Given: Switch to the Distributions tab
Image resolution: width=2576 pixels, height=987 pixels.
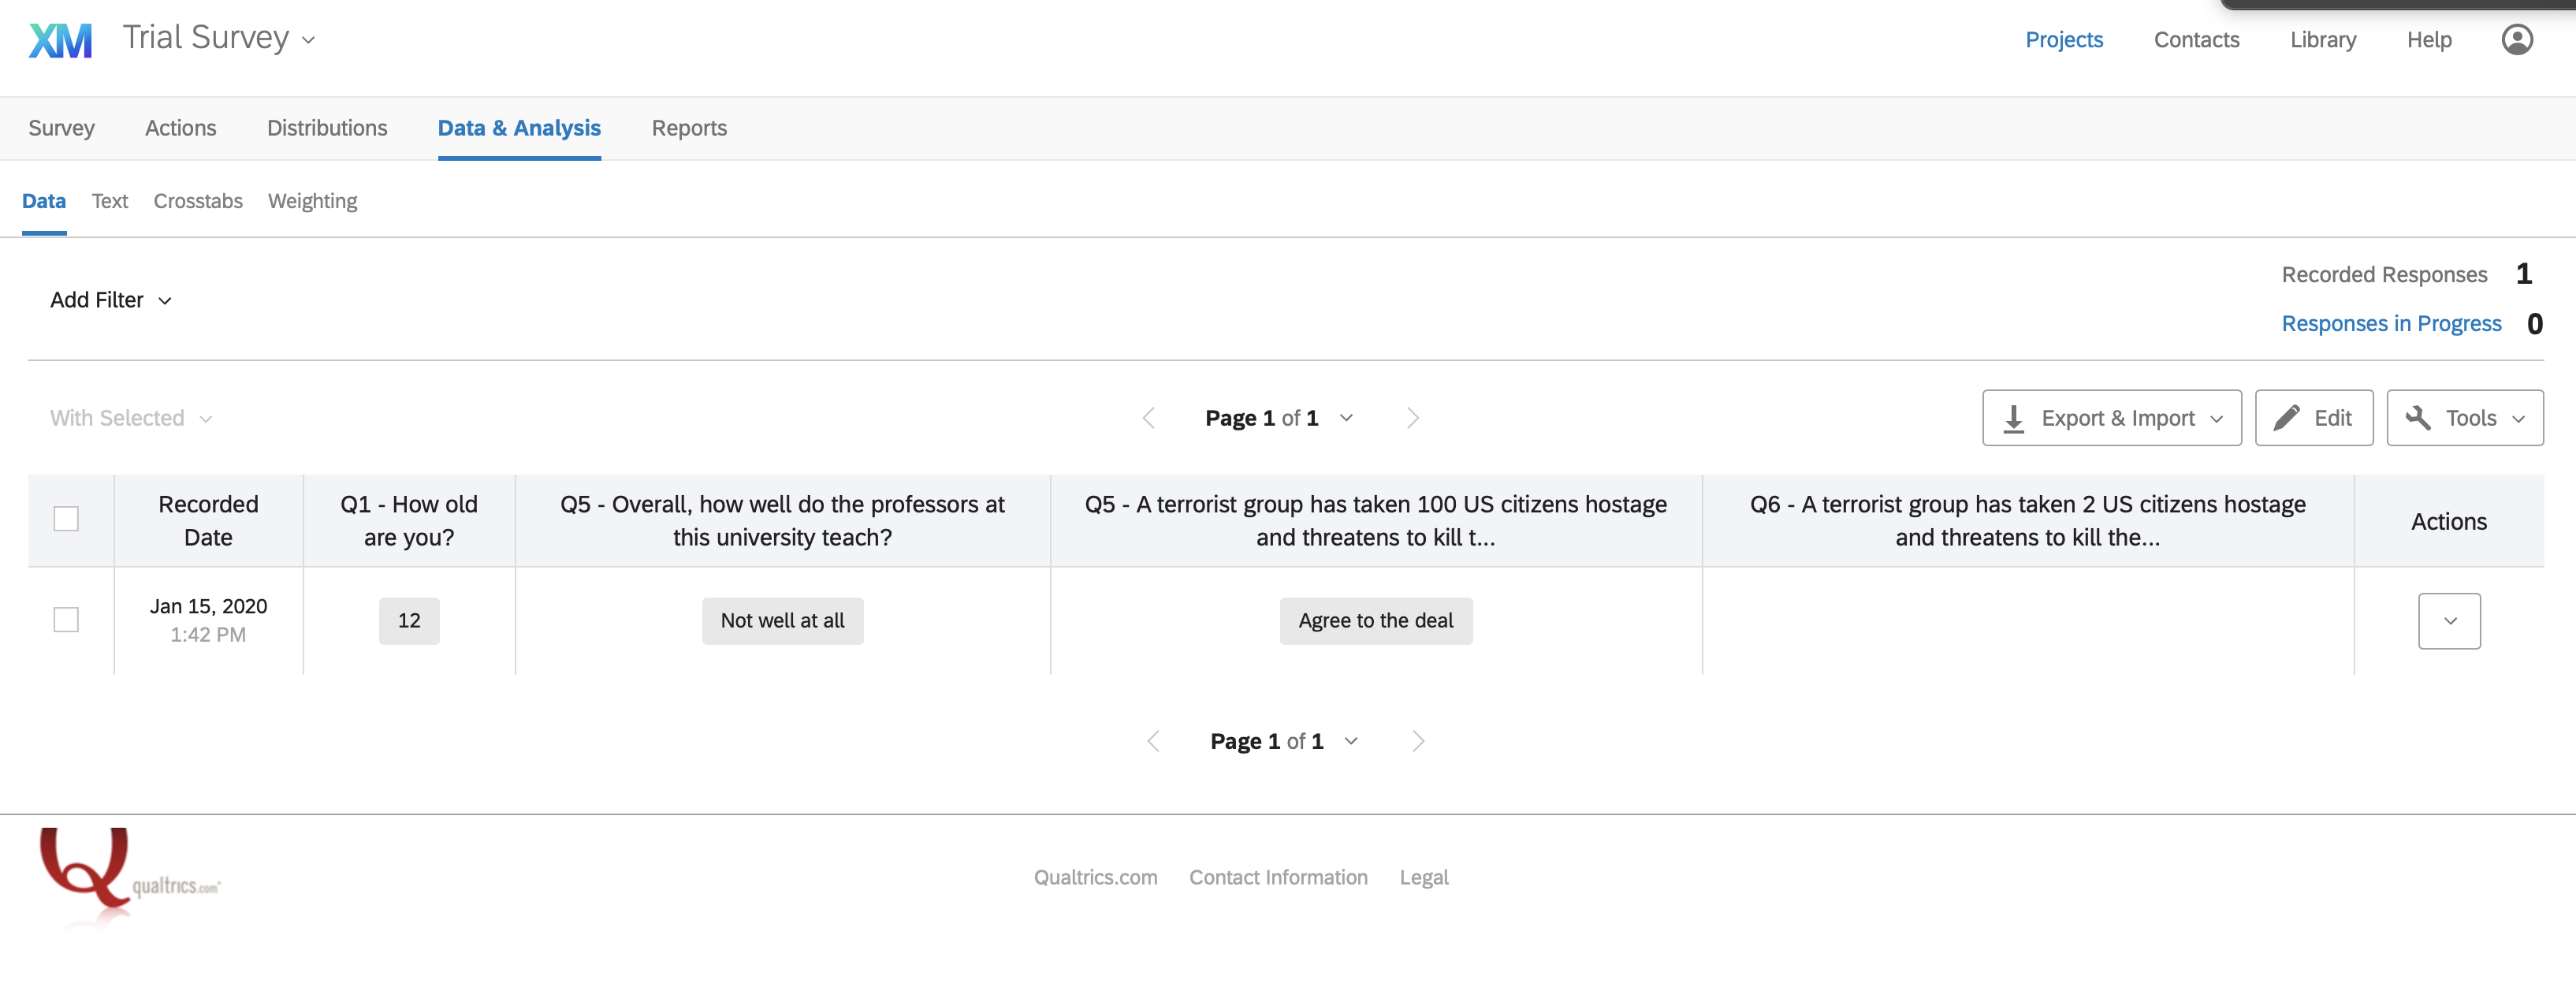Looking at the screenshot, I should (327, 128).
